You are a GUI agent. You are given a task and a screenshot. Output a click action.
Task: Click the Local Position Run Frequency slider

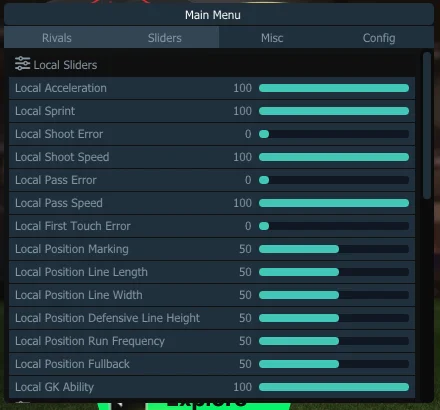pyautogui.click(x=334, y=341)
